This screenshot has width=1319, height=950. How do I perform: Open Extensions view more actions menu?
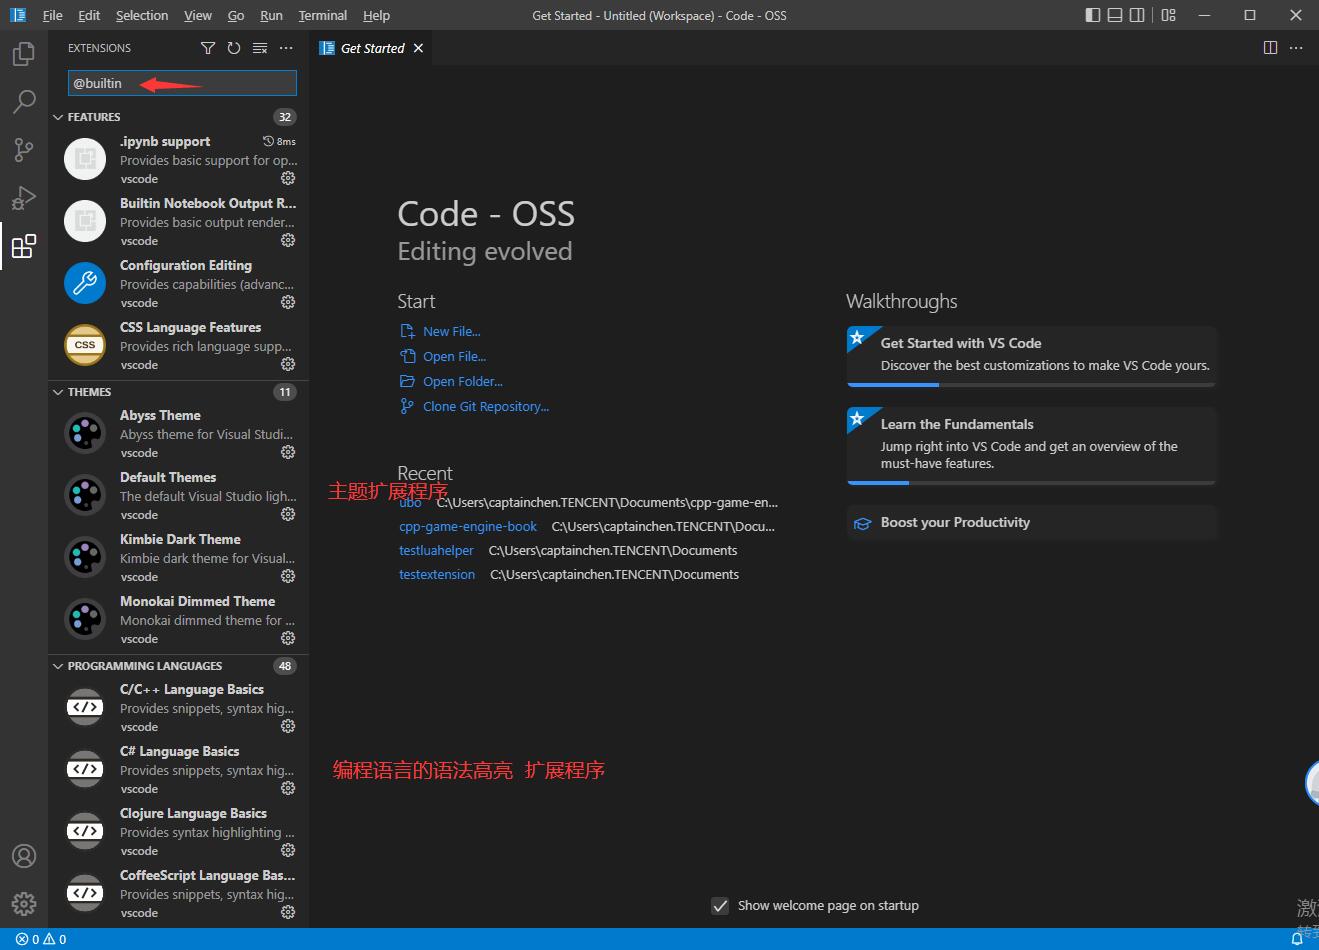[286, 48]
